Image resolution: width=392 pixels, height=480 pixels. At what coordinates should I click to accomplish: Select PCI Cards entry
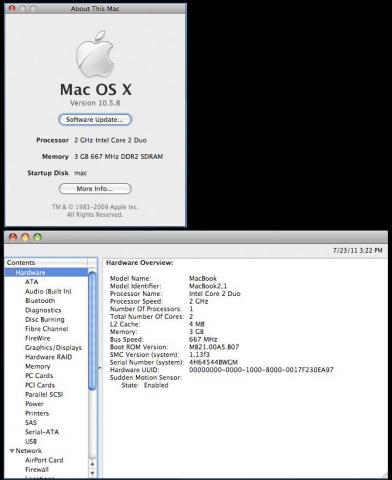pos(40,385)
